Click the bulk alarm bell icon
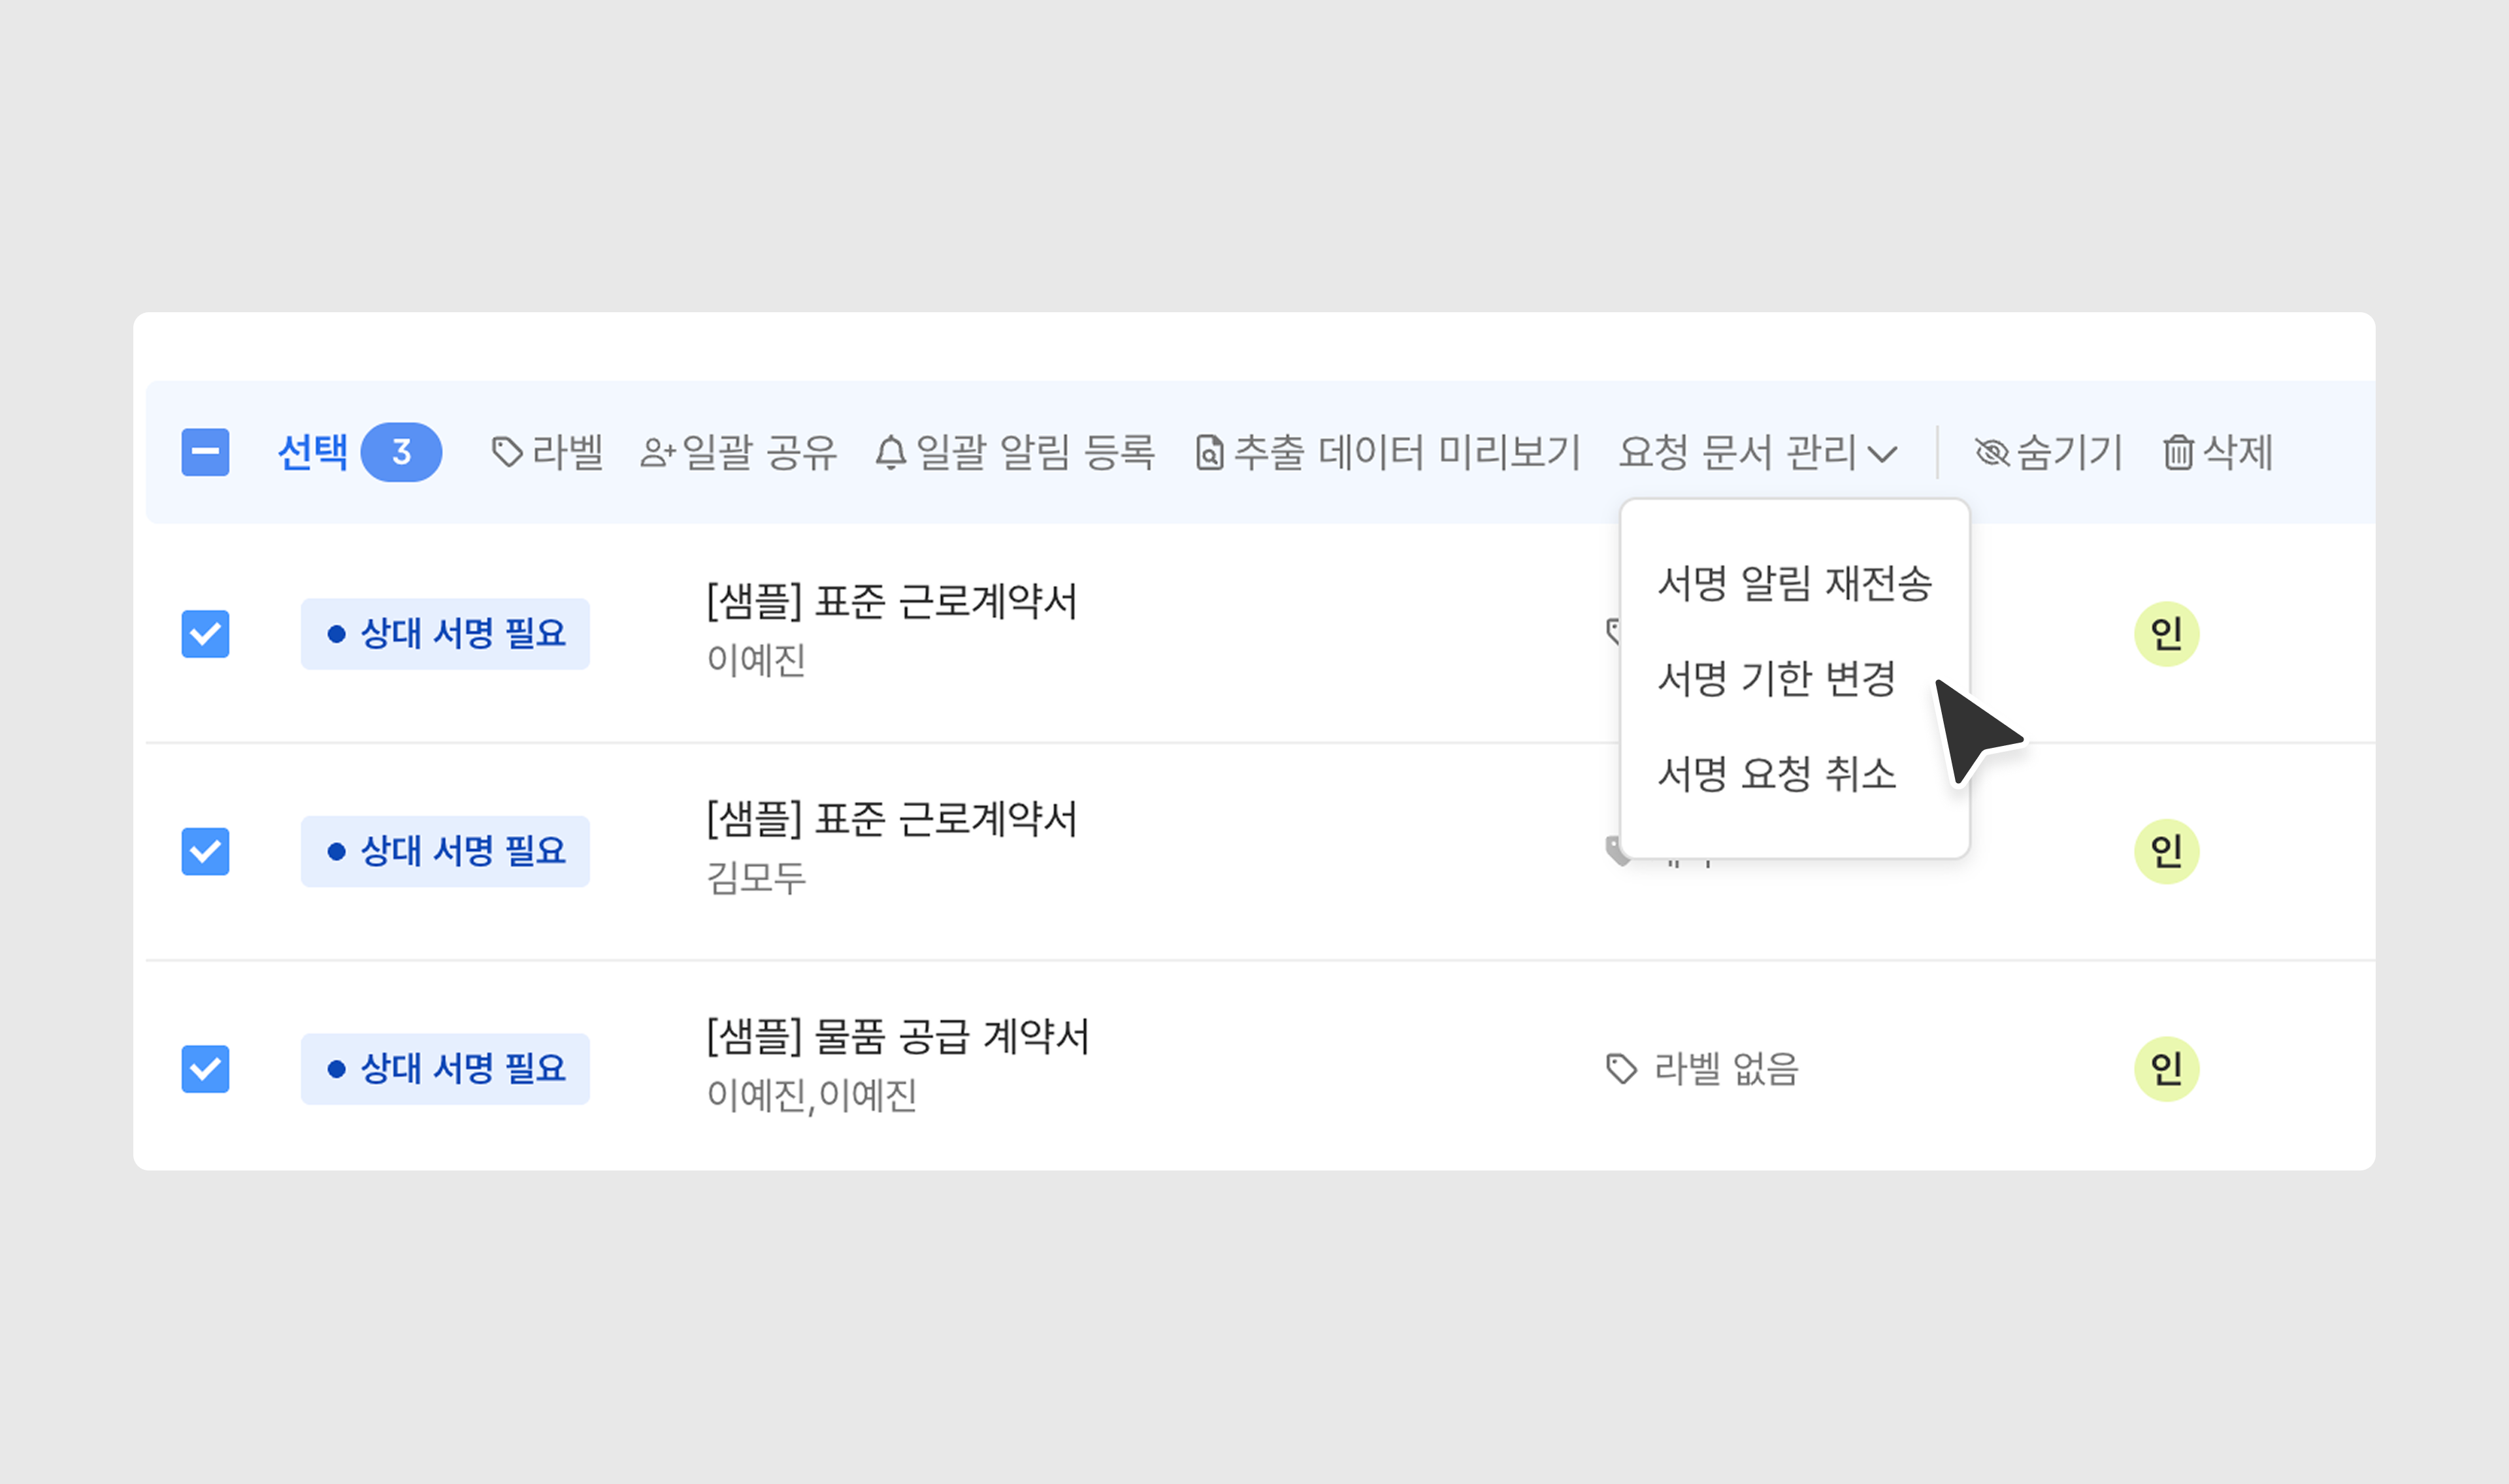The height and width of the screenshot is (1484, 2509). (890, 453)
